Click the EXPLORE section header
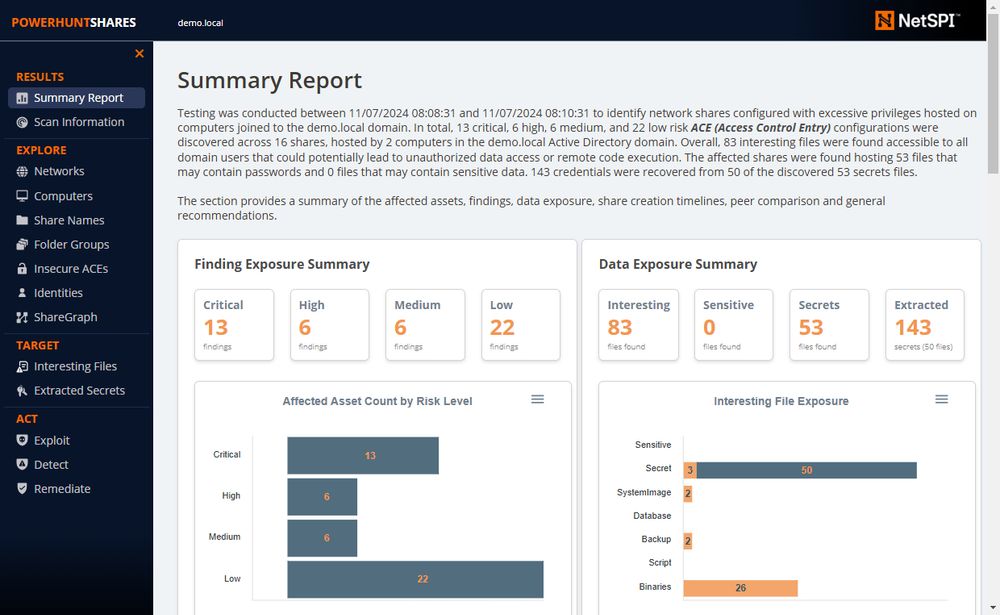The height and width of the screenshot is (615, 1000). [x=41, y=150]
